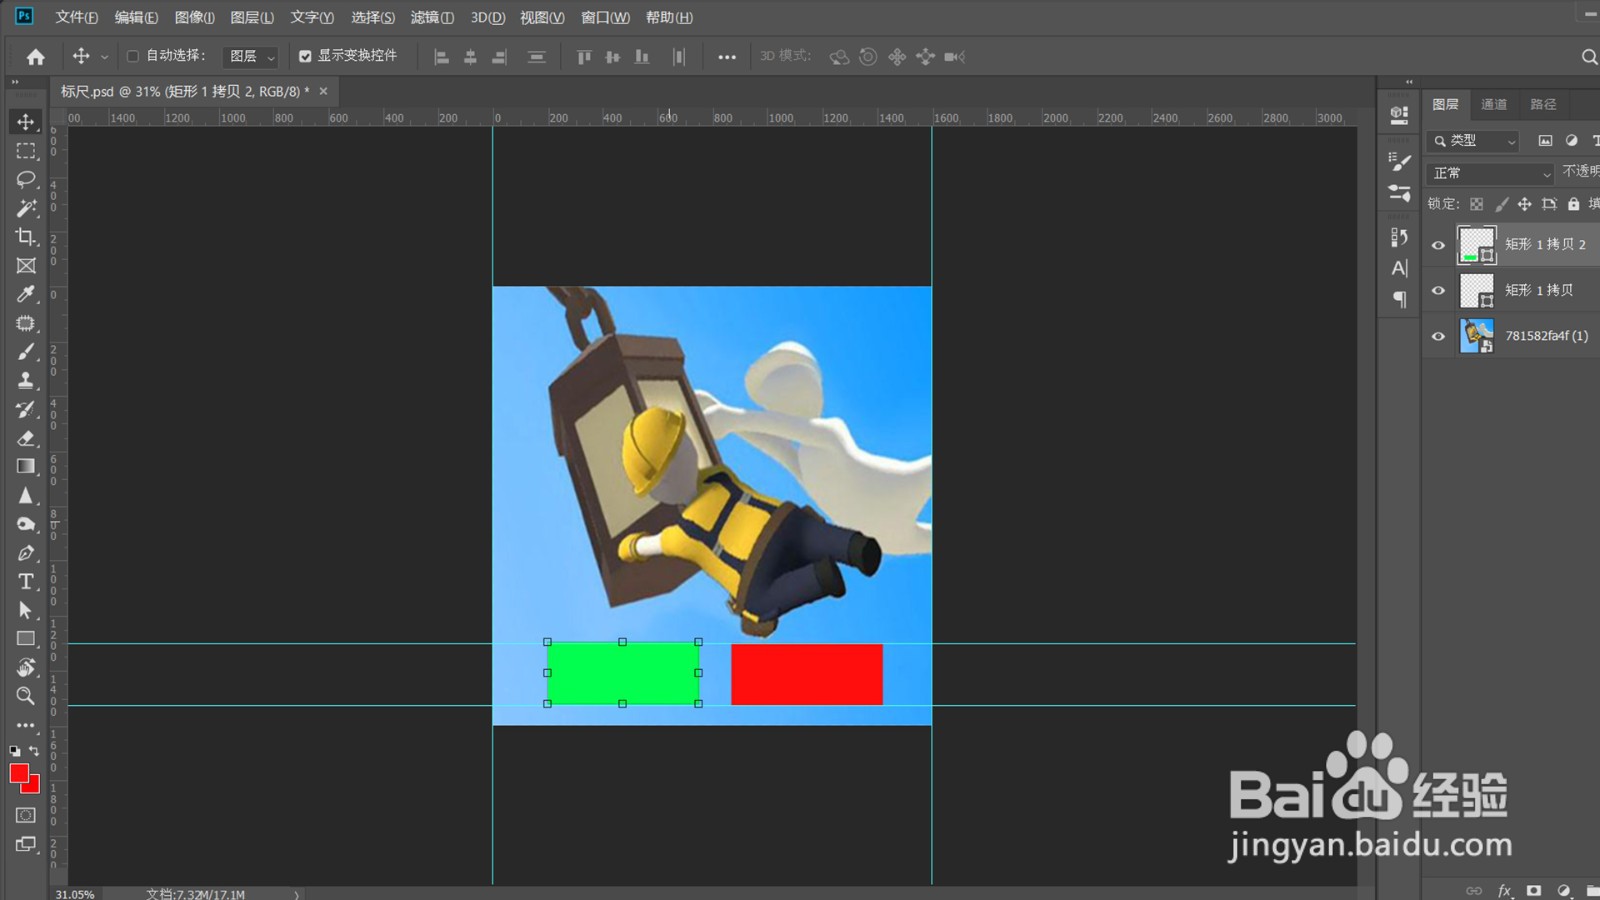Switch to the 路径 tab
Screen dimensions: 1600x900
(x=1543, y=104)
